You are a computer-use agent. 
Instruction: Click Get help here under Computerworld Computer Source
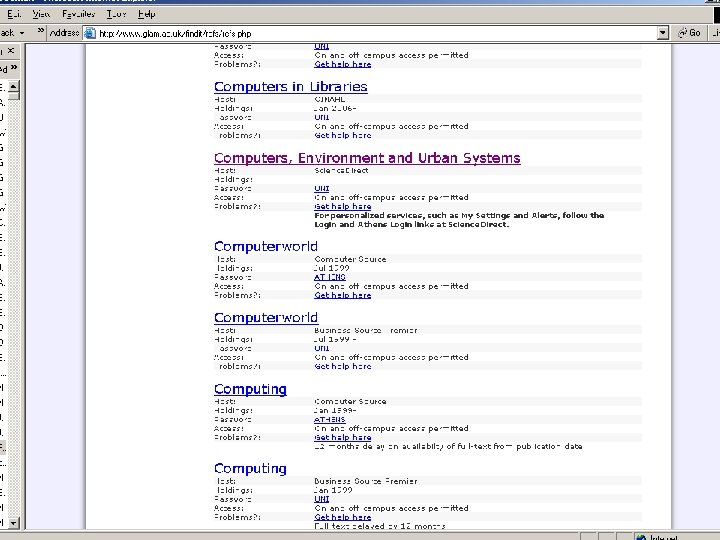pos(343,295)
